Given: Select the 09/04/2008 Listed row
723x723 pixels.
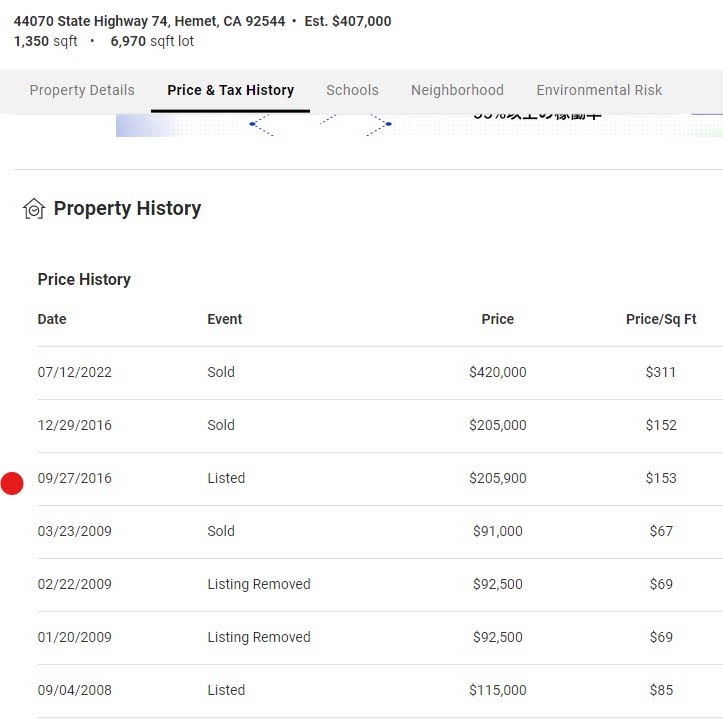Looking at the screenshot, I should 380,691.
